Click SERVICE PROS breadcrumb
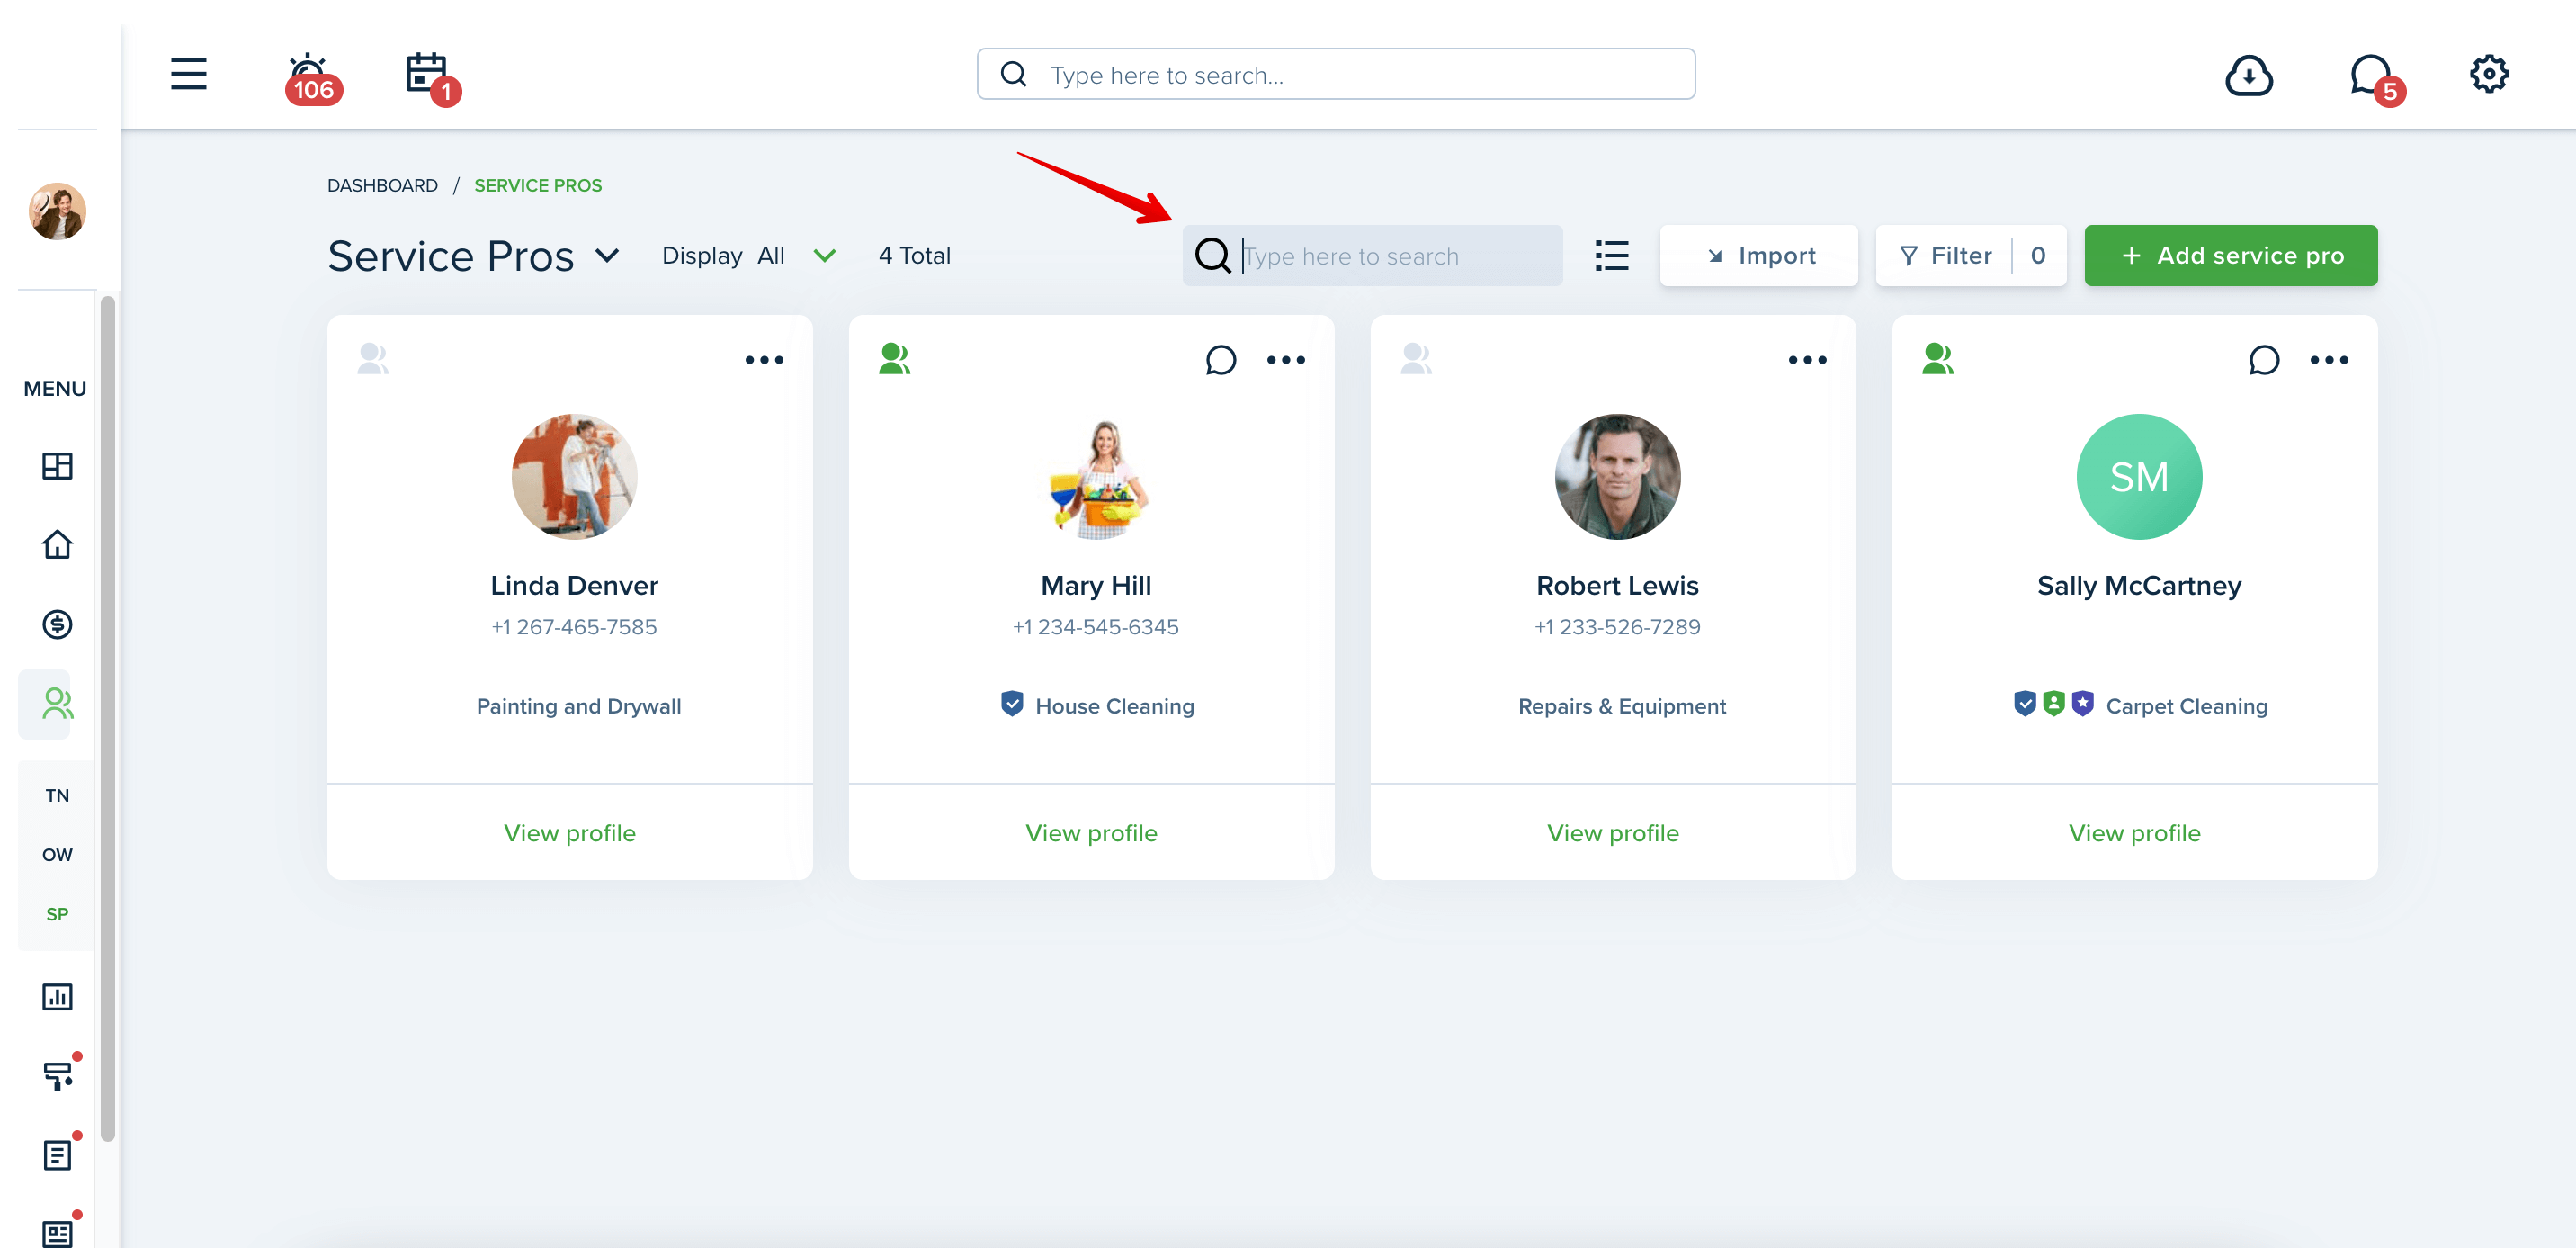2576x1248 pixels. [x=538, y=185]
